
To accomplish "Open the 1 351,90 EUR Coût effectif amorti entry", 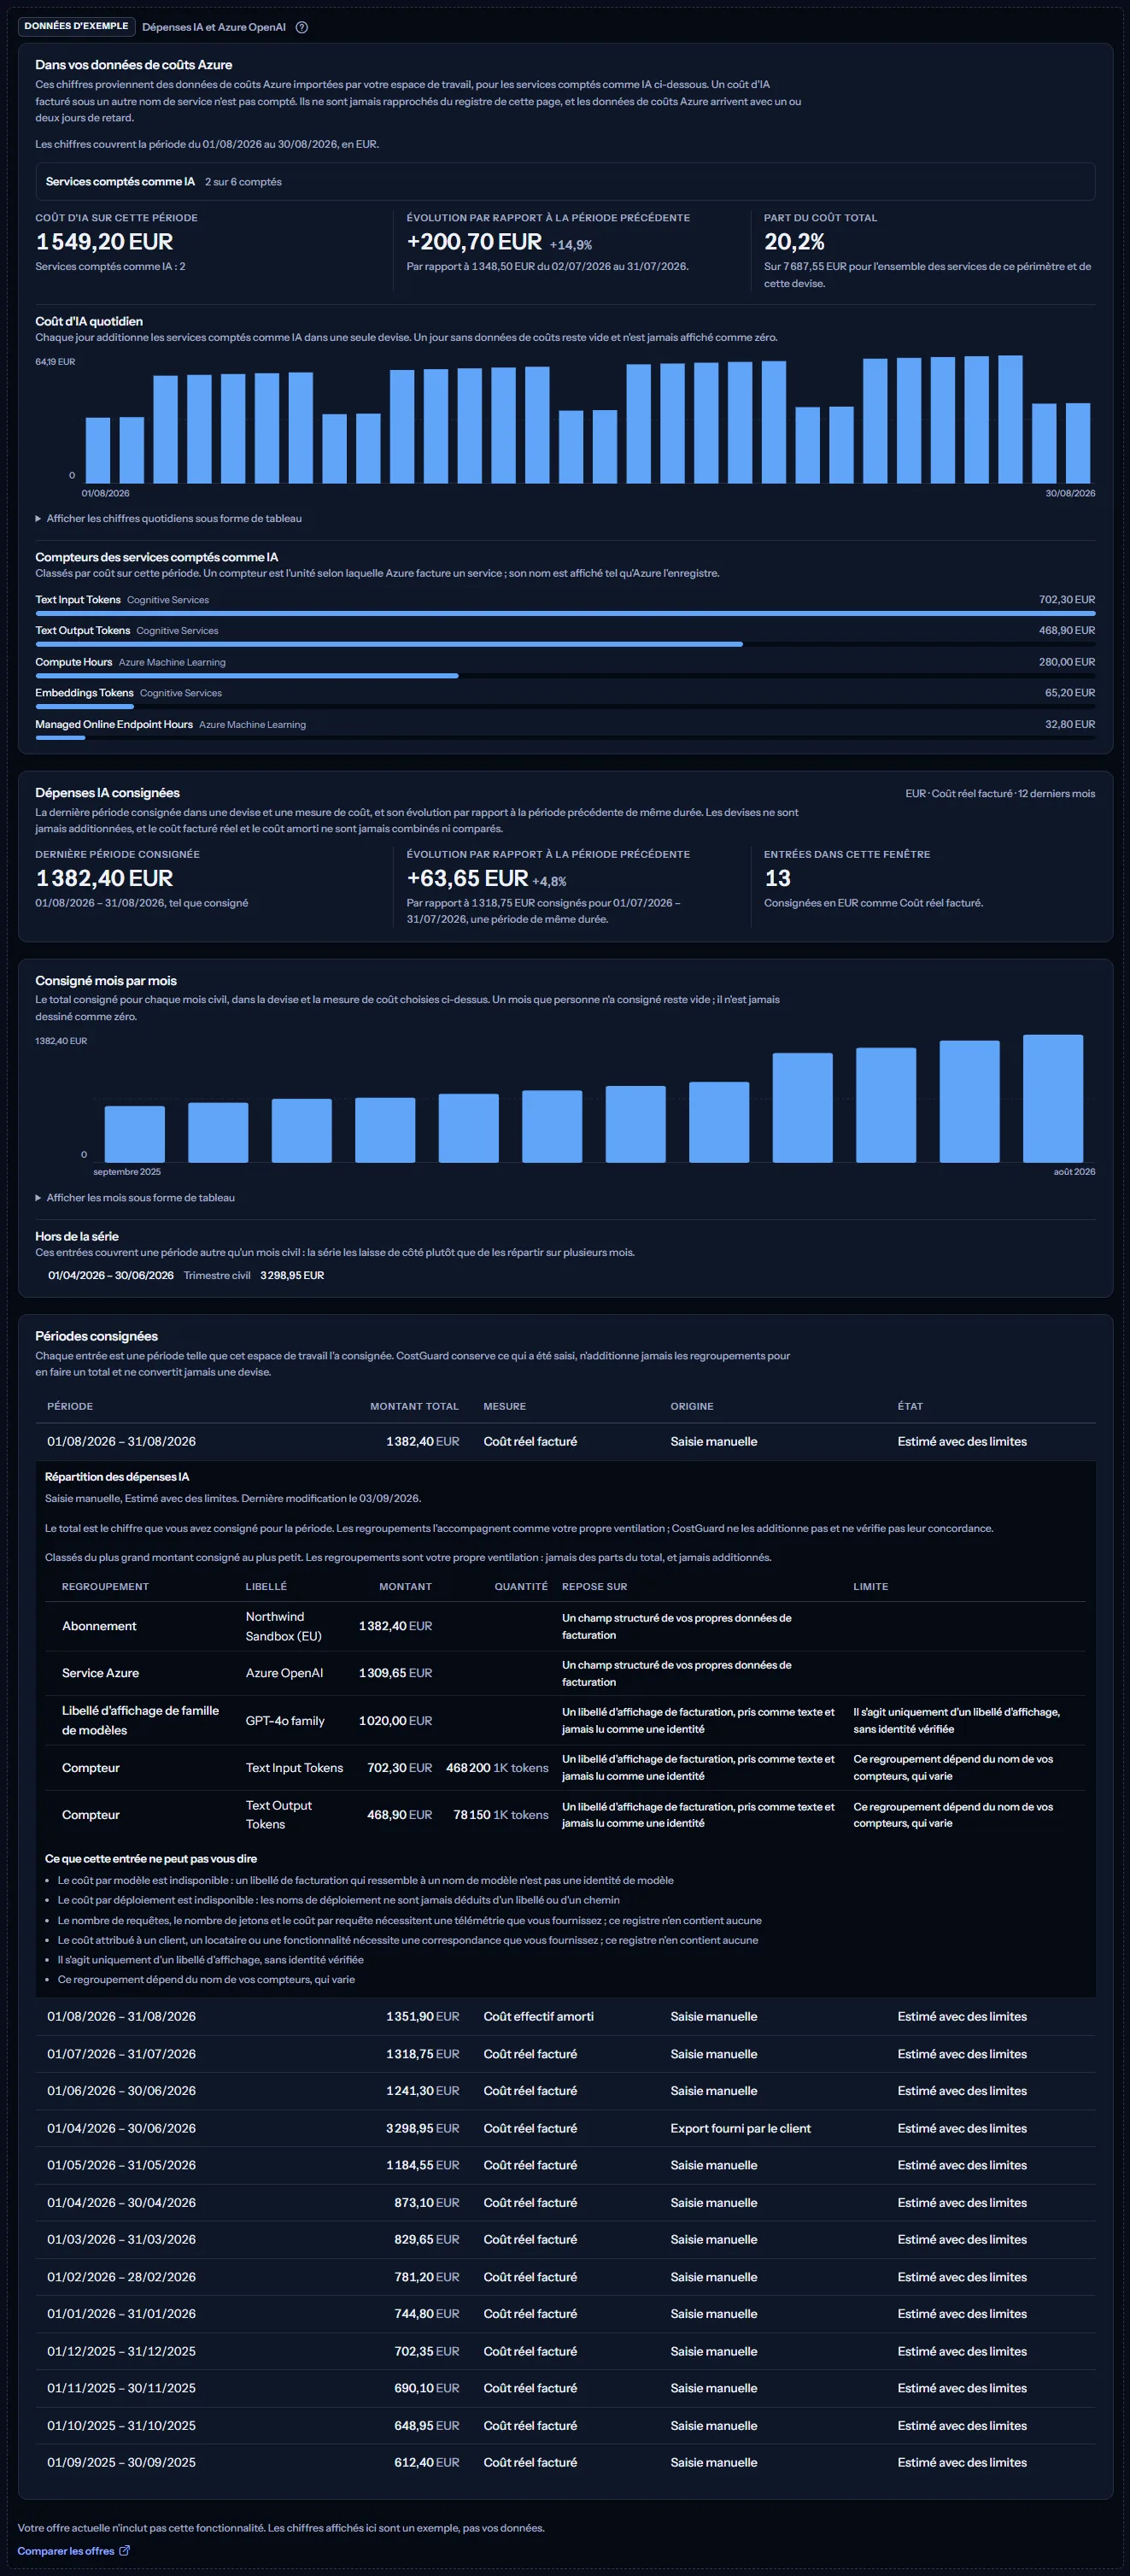I will (x=565, y=2016).
